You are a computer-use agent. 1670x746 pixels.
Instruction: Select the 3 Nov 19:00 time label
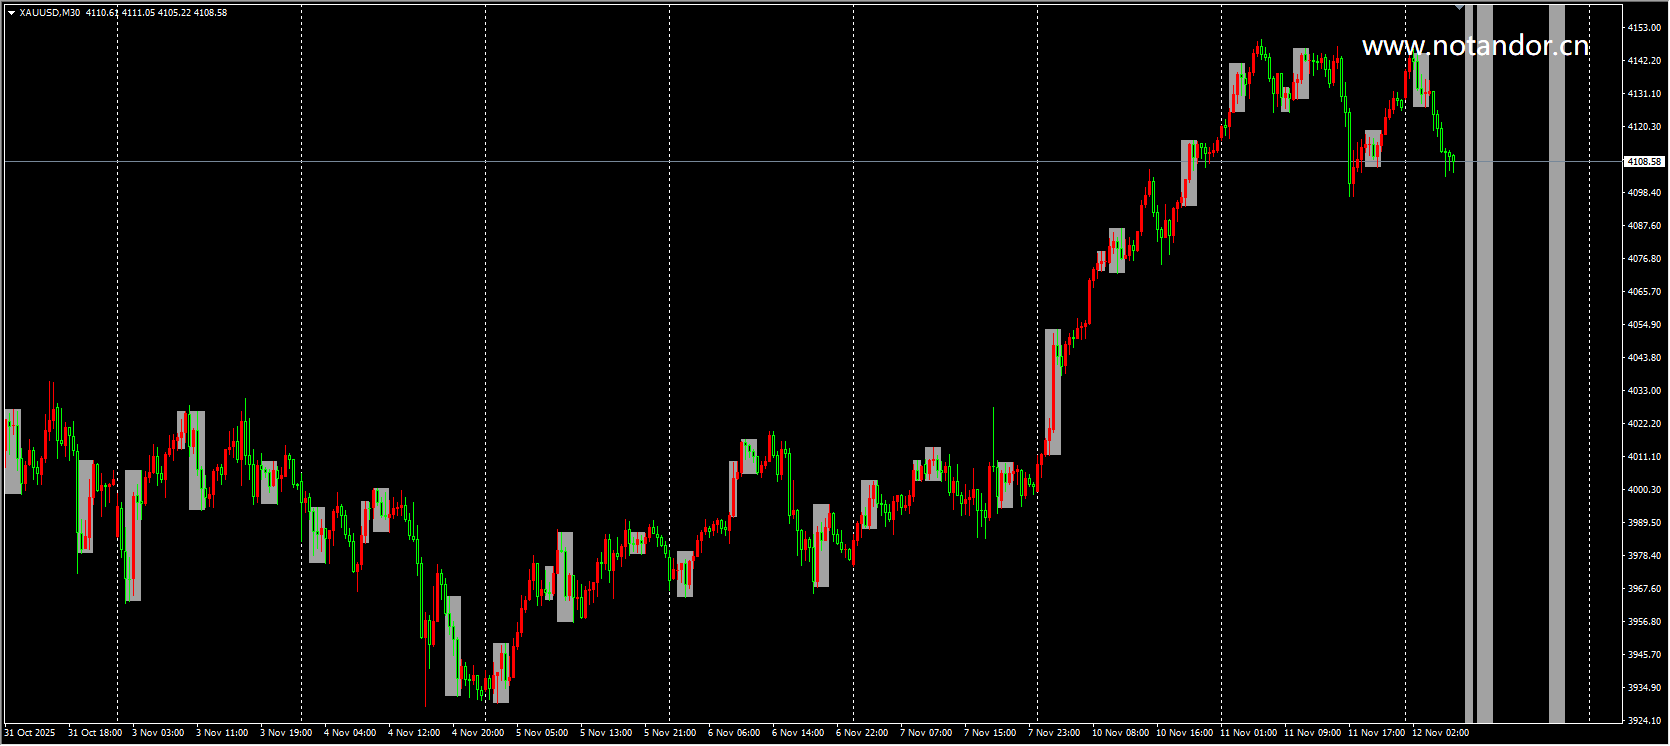(x=286, y=733)
